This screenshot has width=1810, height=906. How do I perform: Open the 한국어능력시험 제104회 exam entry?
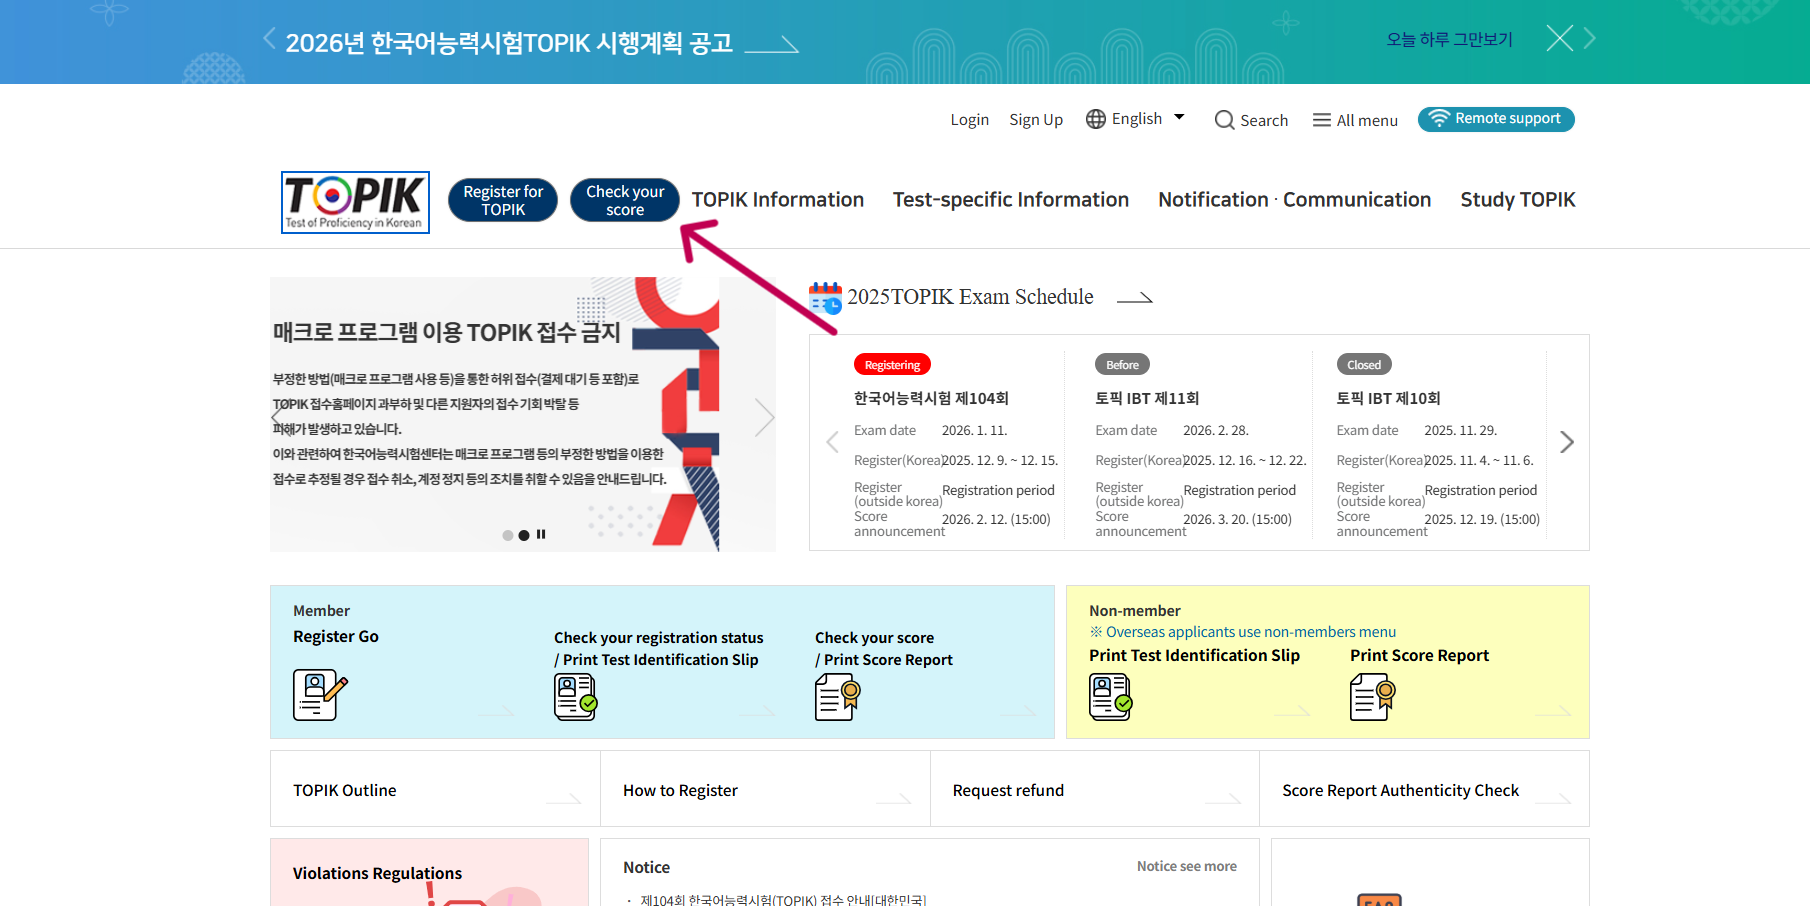[931, 398]
